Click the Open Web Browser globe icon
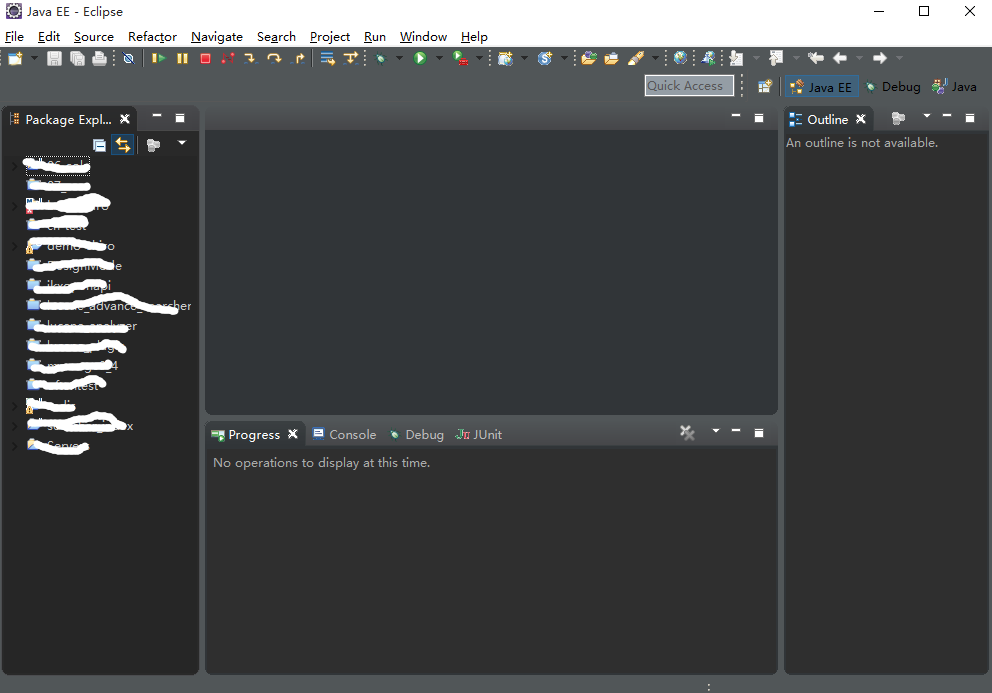The width and height of the screenshot is (992, 693). pos(680,58)
